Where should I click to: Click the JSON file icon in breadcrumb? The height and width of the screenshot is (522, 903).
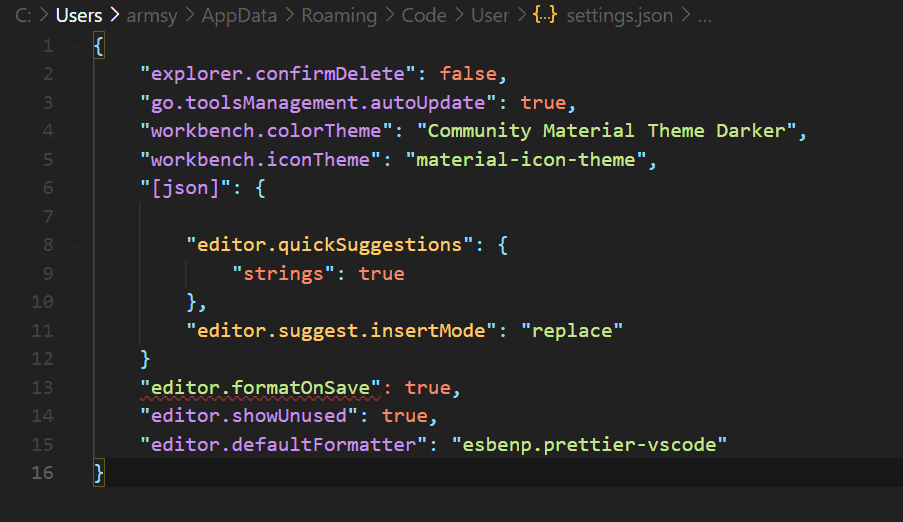[x=546, y=16]
